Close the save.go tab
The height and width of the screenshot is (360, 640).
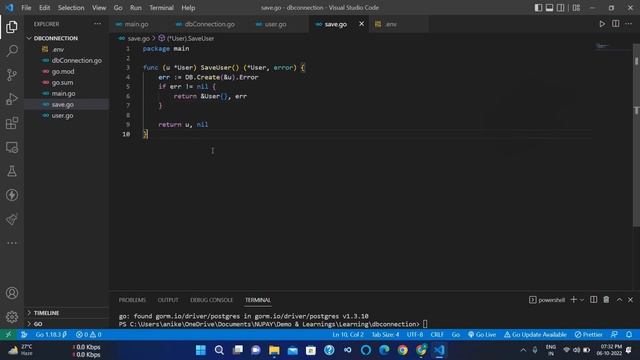point(362,24)
